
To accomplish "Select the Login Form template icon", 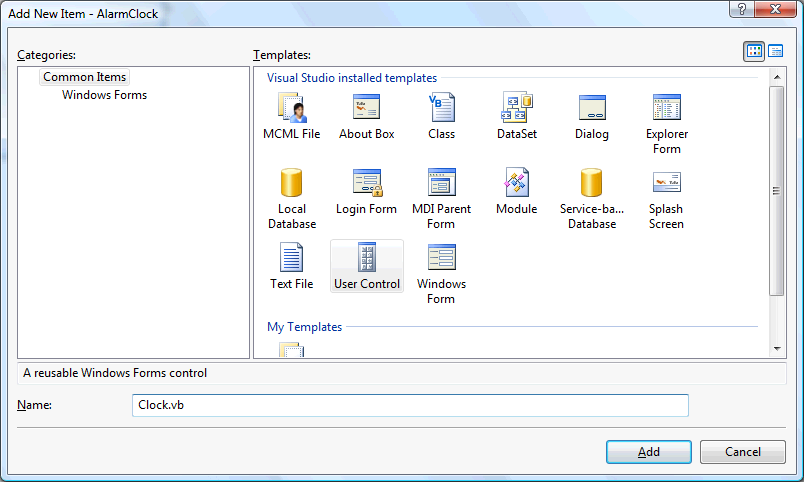I will [367, 183].
